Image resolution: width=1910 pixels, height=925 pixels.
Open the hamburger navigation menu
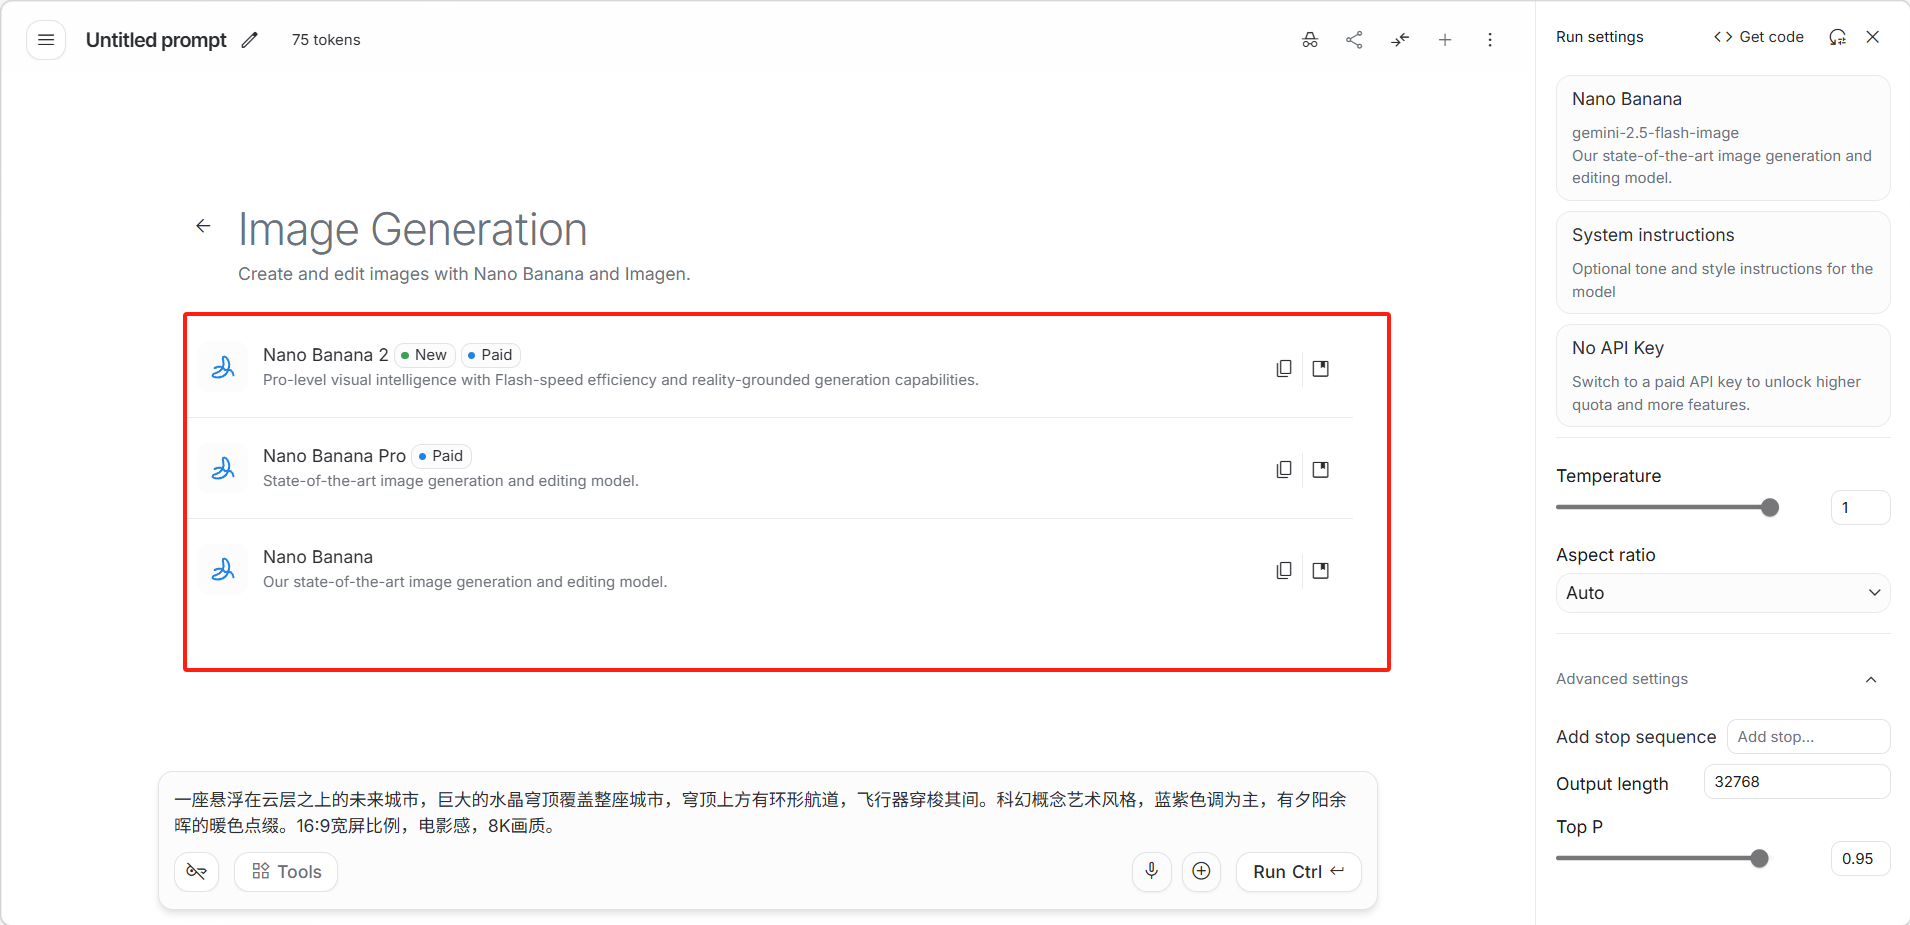[x=46, y=40]
